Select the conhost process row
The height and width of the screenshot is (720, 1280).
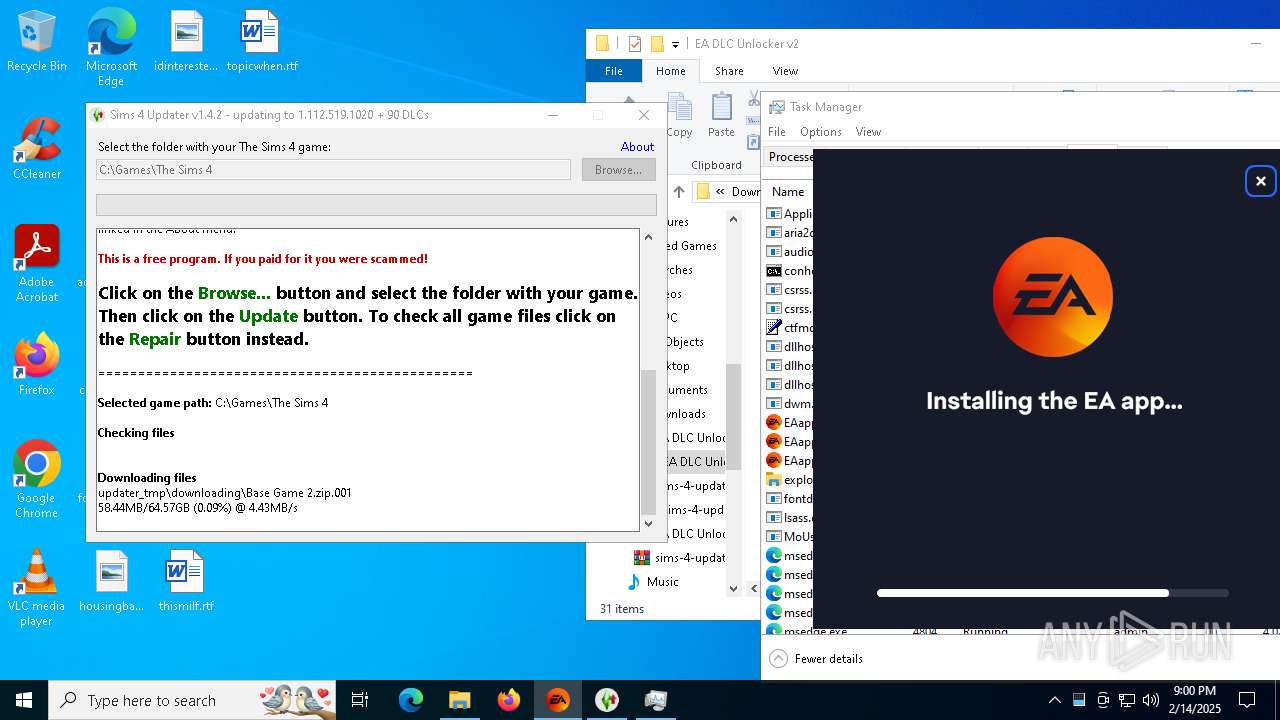coord(790,271)
